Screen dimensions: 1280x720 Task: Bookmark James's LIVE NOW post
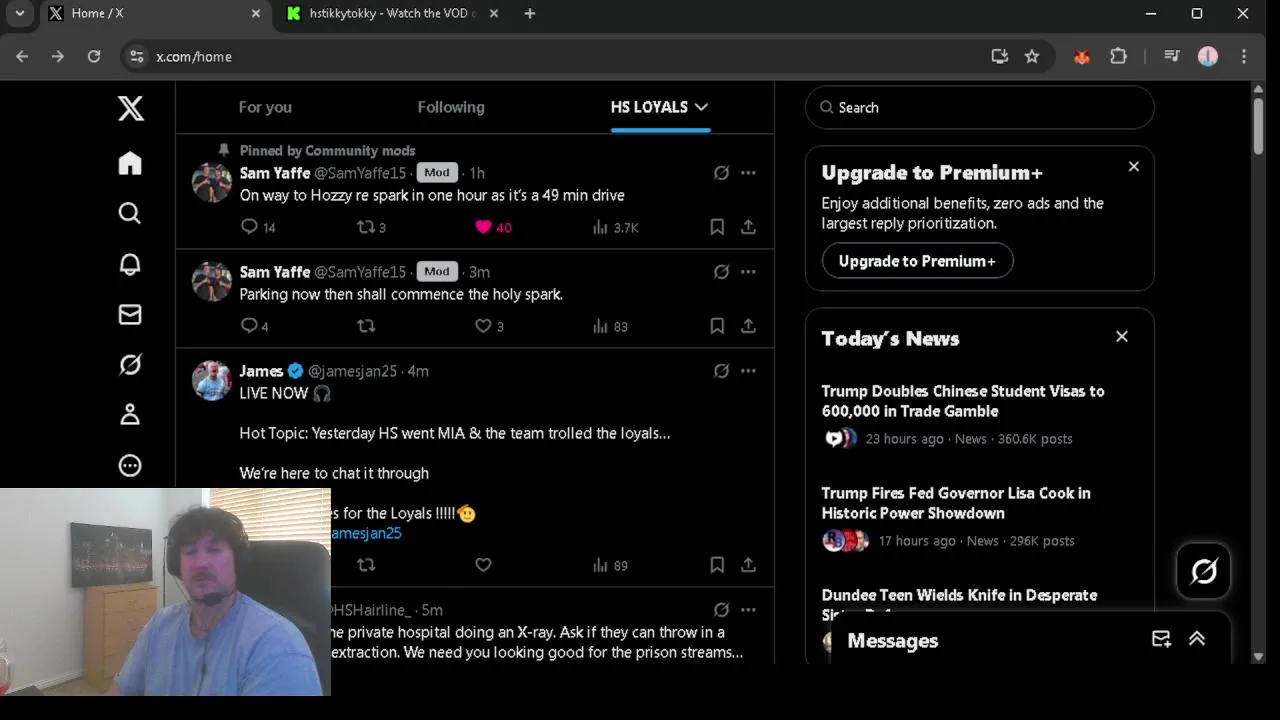[717, 565]
